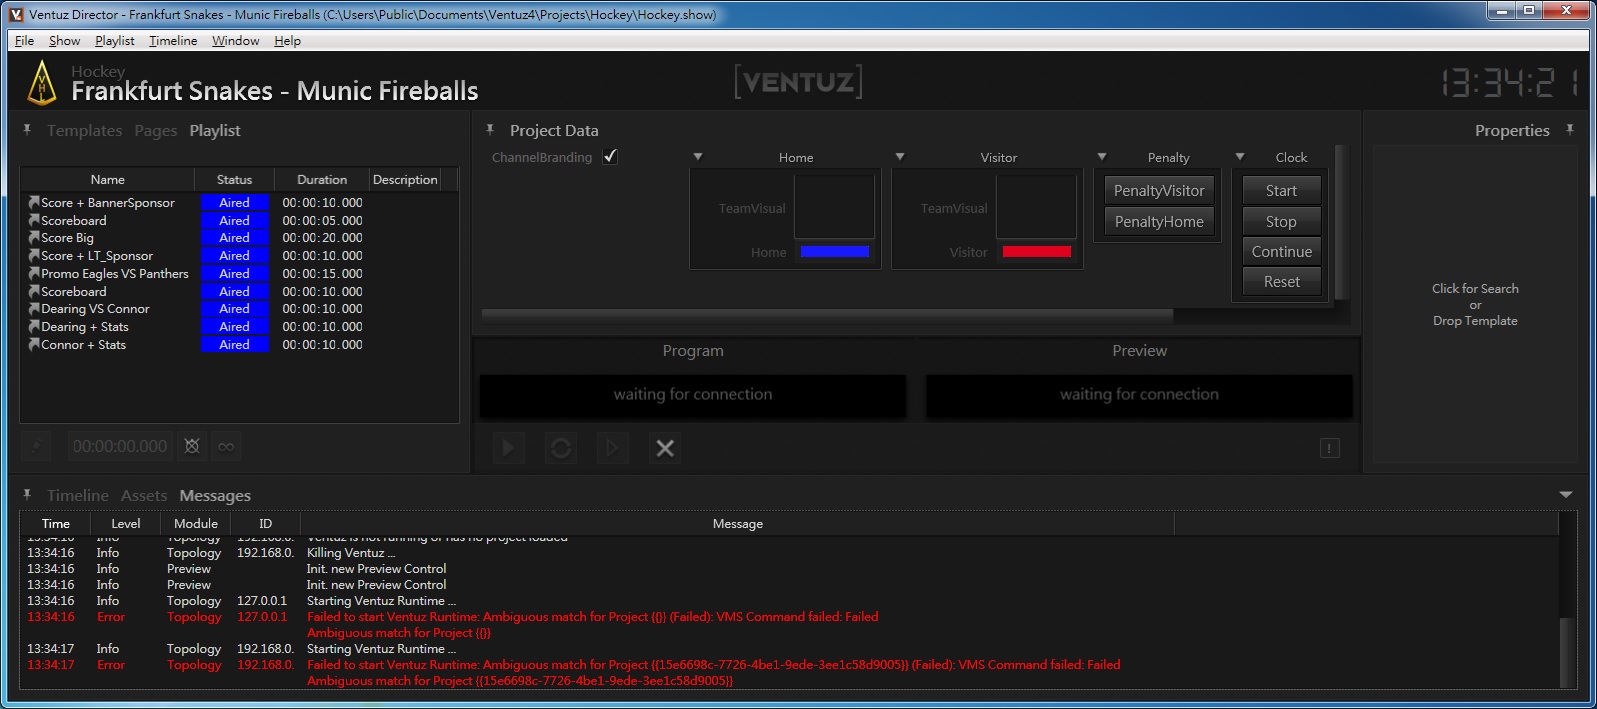The image size is (1597, 709).
Task: Click the infinity loop icon in Playlist
Action: [226, 447]
